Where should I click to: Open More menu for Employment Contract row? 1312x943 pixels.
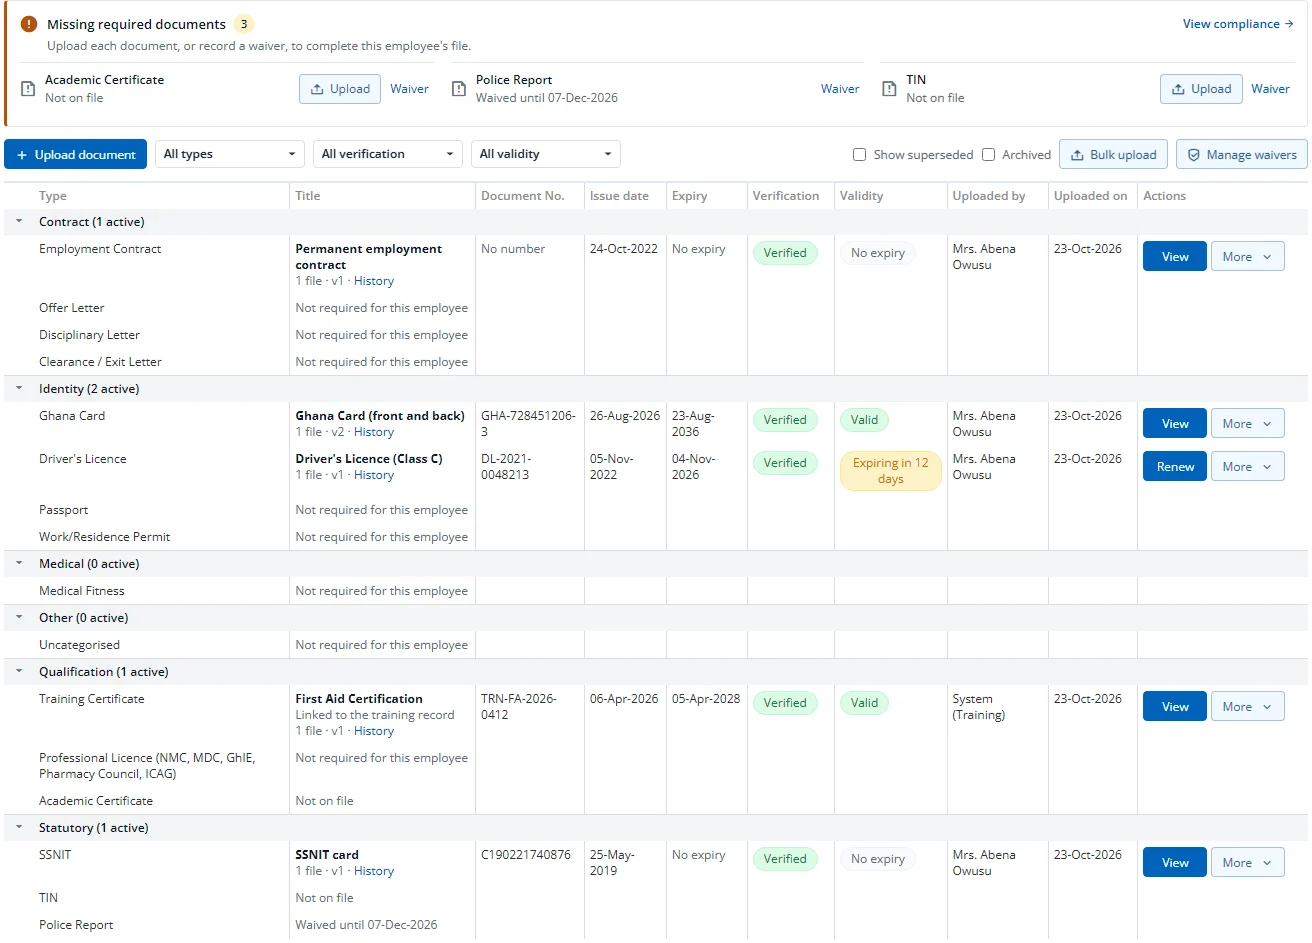1247,257
